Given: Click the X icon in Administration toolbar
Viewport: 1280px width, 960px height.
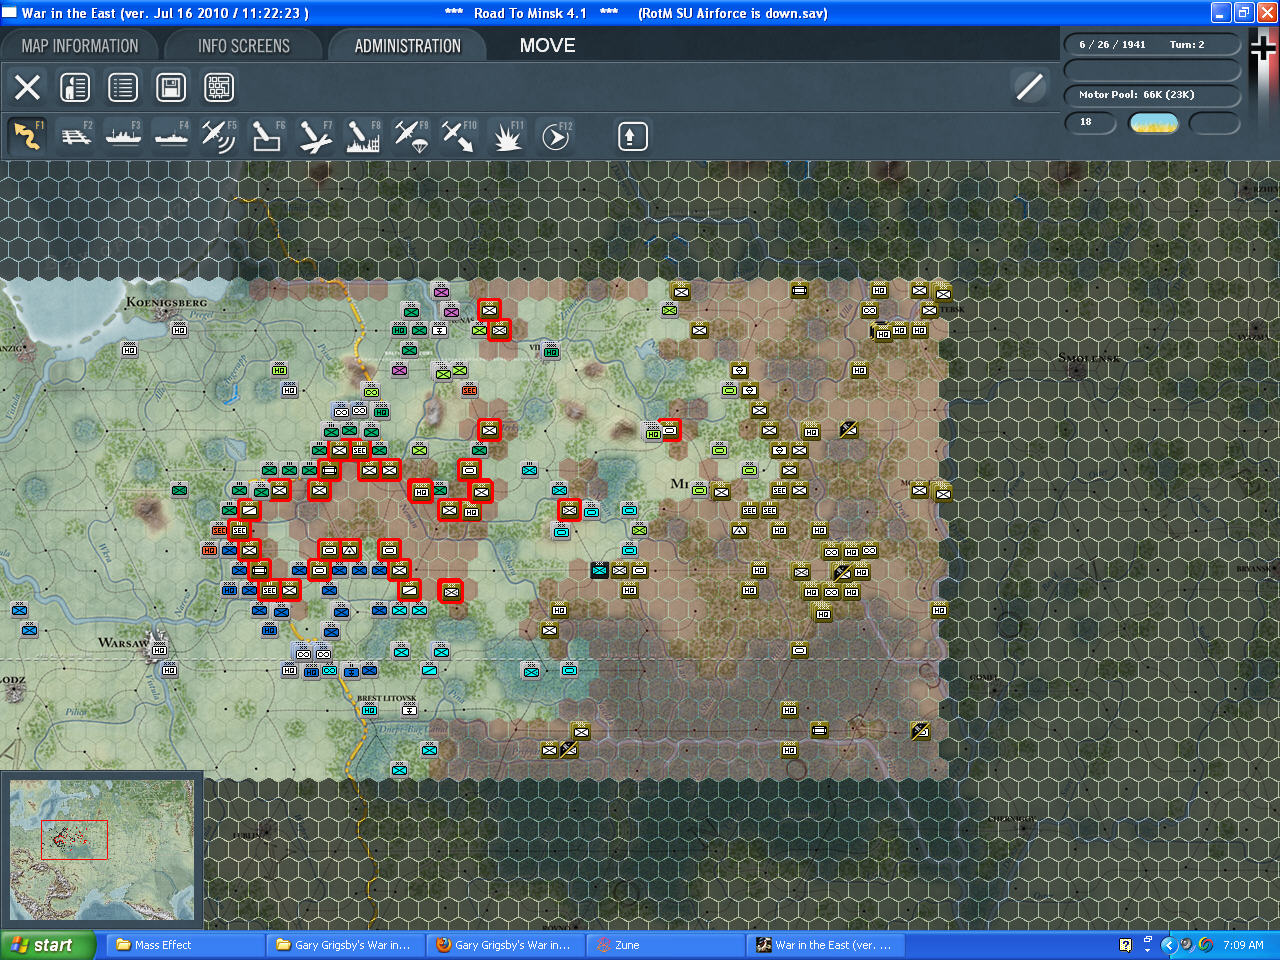Looking at the screenshot, I should pos(27,87).
